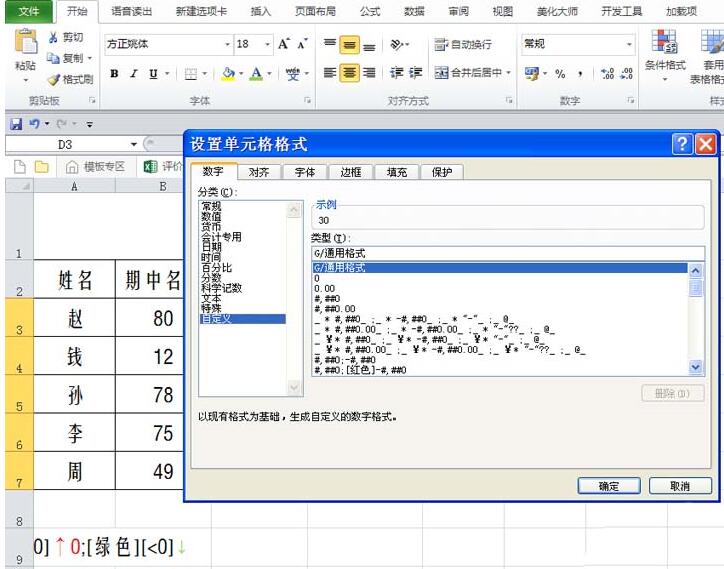The width and height of the screenshot is (724, 569).
Task: Click the Undo arrow icon
Action: pos(34,124)
